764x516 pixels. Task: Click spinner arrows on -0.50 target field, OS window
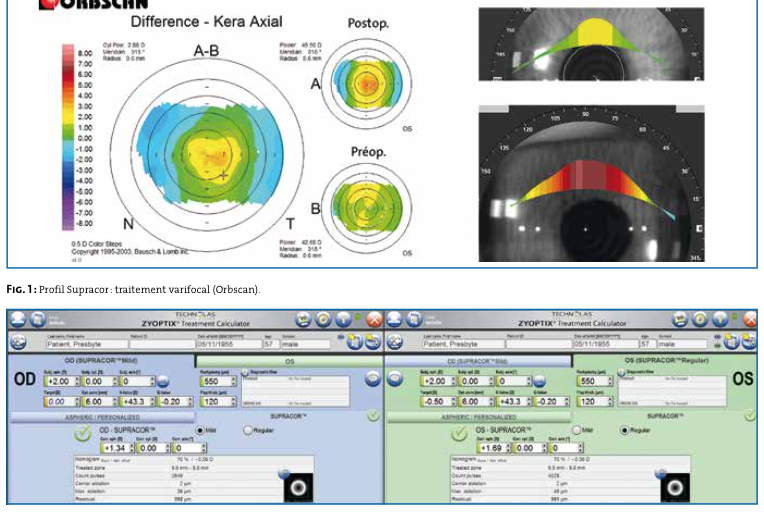[453, 402]
